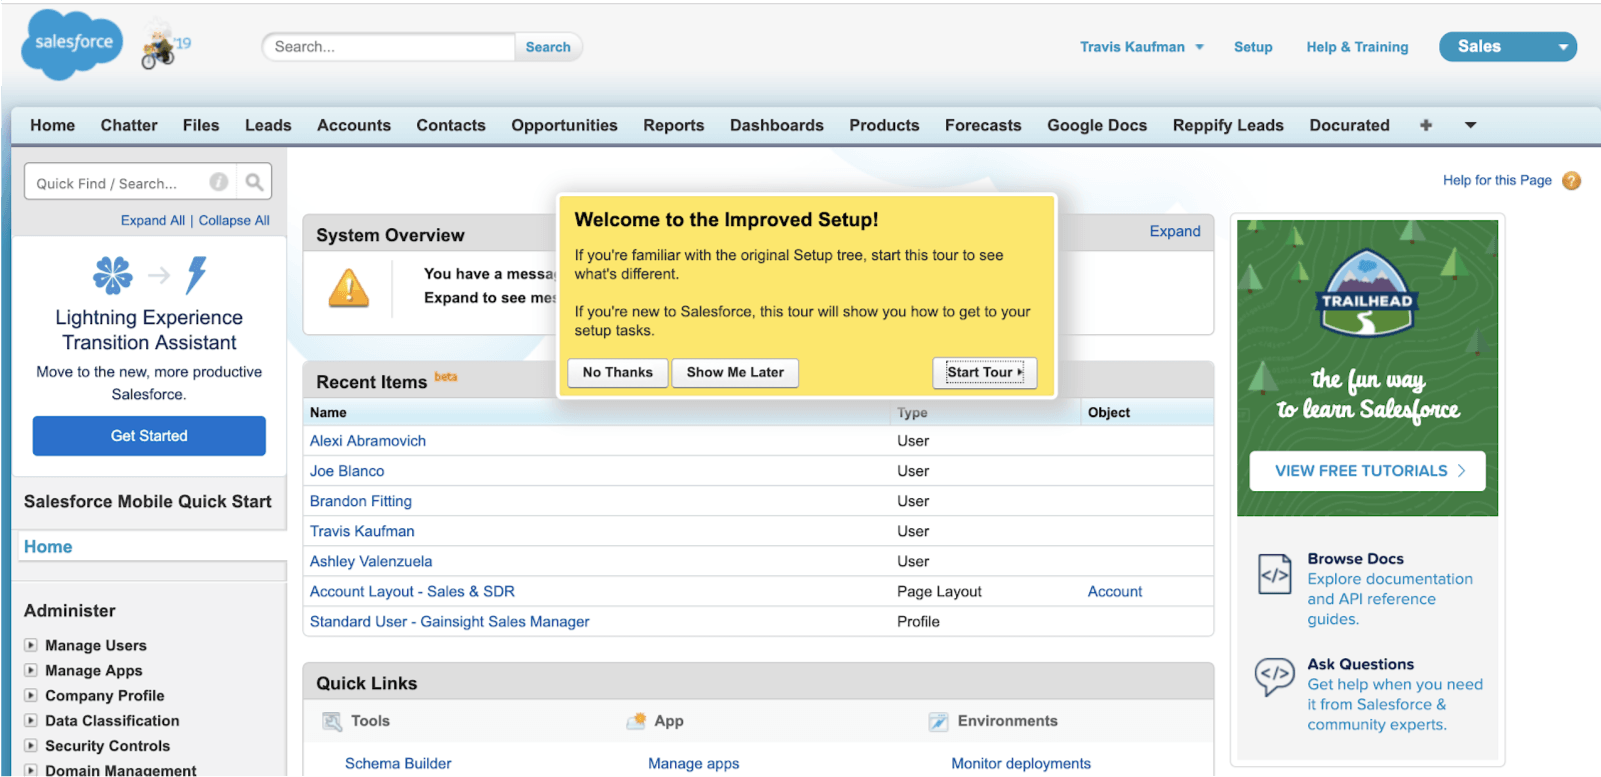Switch to the Dashboards tab
This screenshot has width=1601, height=777.
776,125
